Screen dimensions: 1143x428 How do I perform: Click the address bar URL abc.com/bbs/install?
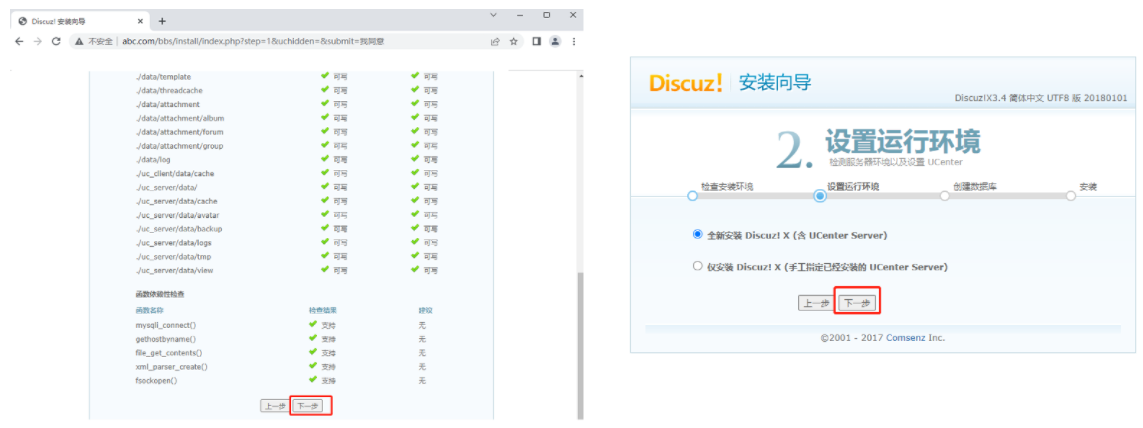253,42
